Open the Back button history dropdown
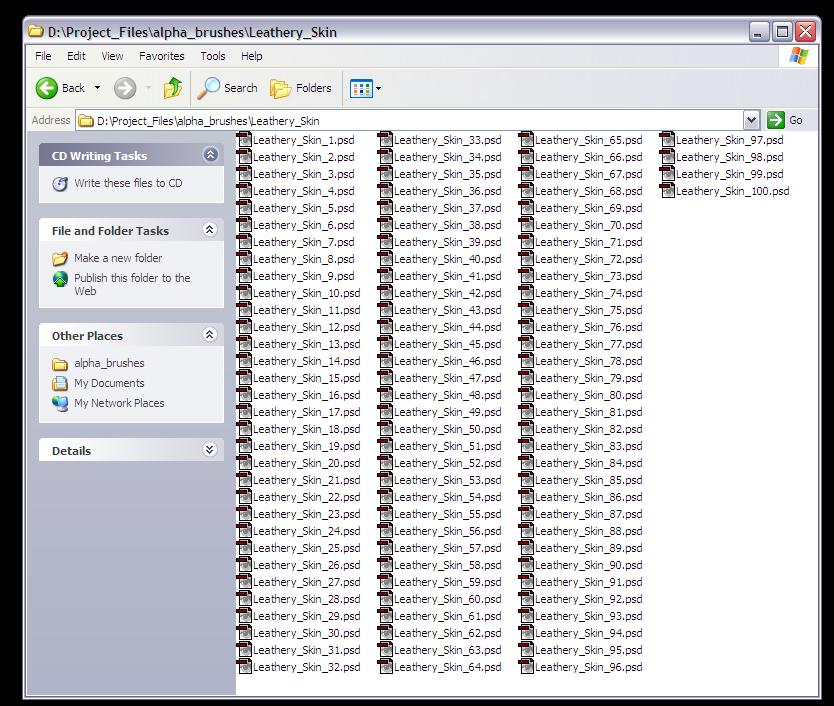 (97, 88)
